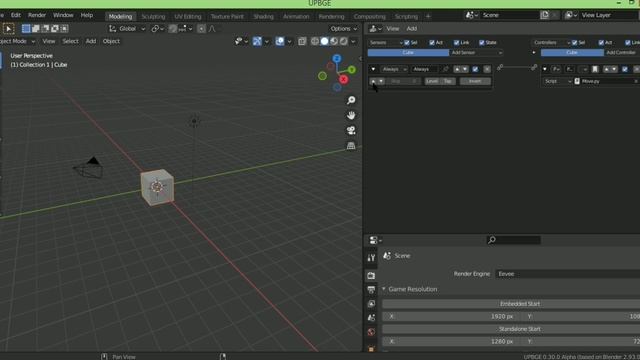Open the Sensors header dropdown
The width and height of the screenshot is (640, 360).
(x=385, y=42)
